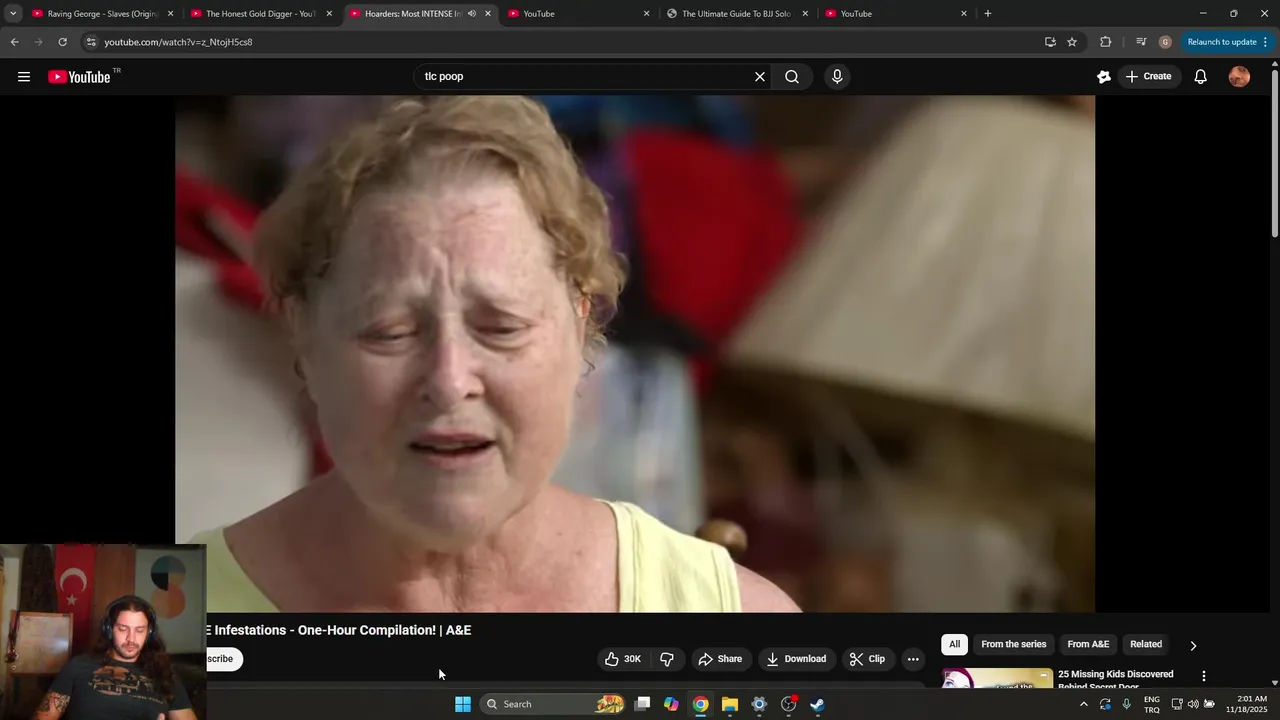1280x720 pixels.
Task: Click the Create button
Action: [1148, 77]
